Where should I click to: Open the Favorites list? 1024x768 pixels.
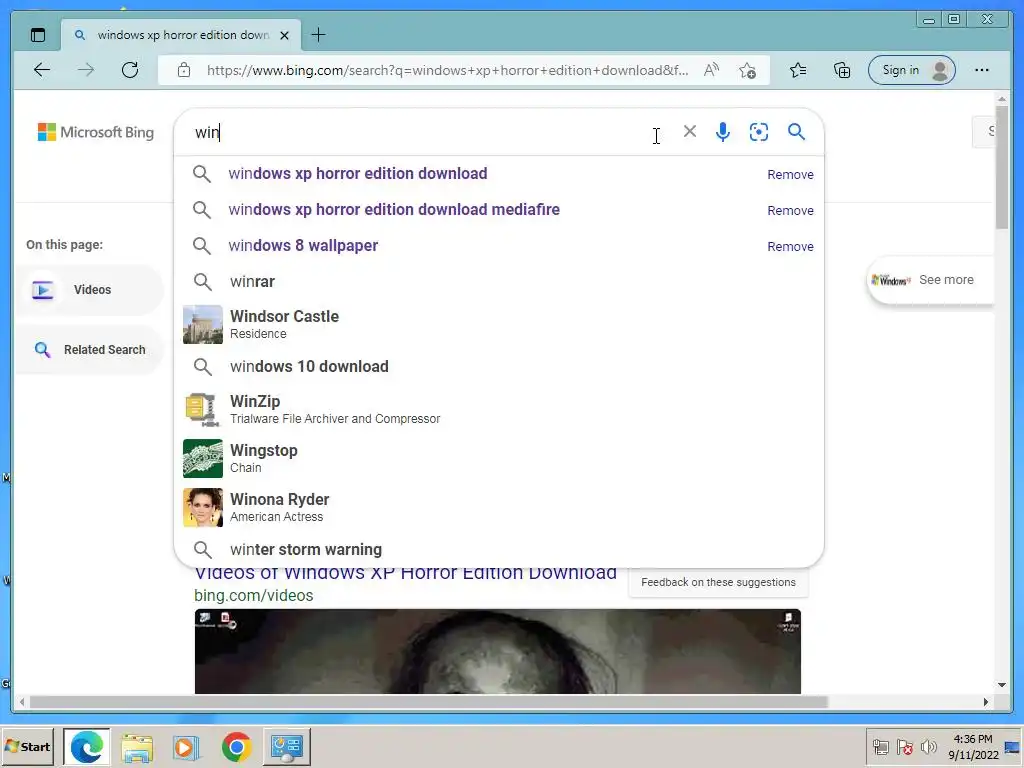[x=798, y=70]
